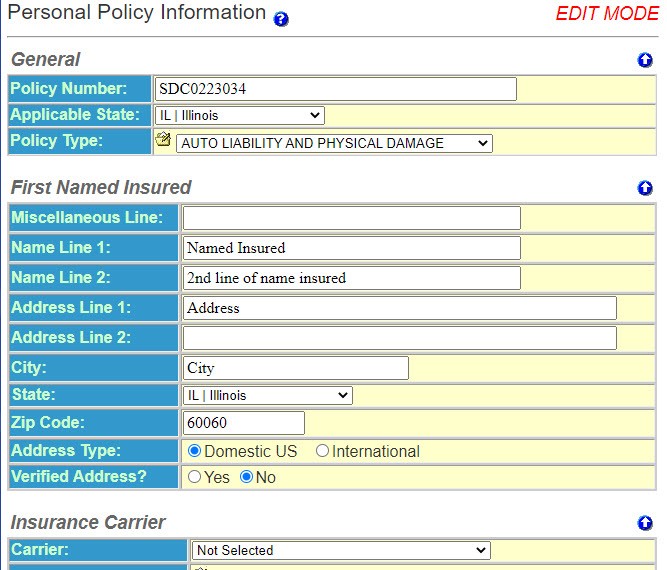Click the Zip Code field
The width and height of the screenshot is (667, 570).
[x=243, y=423]
